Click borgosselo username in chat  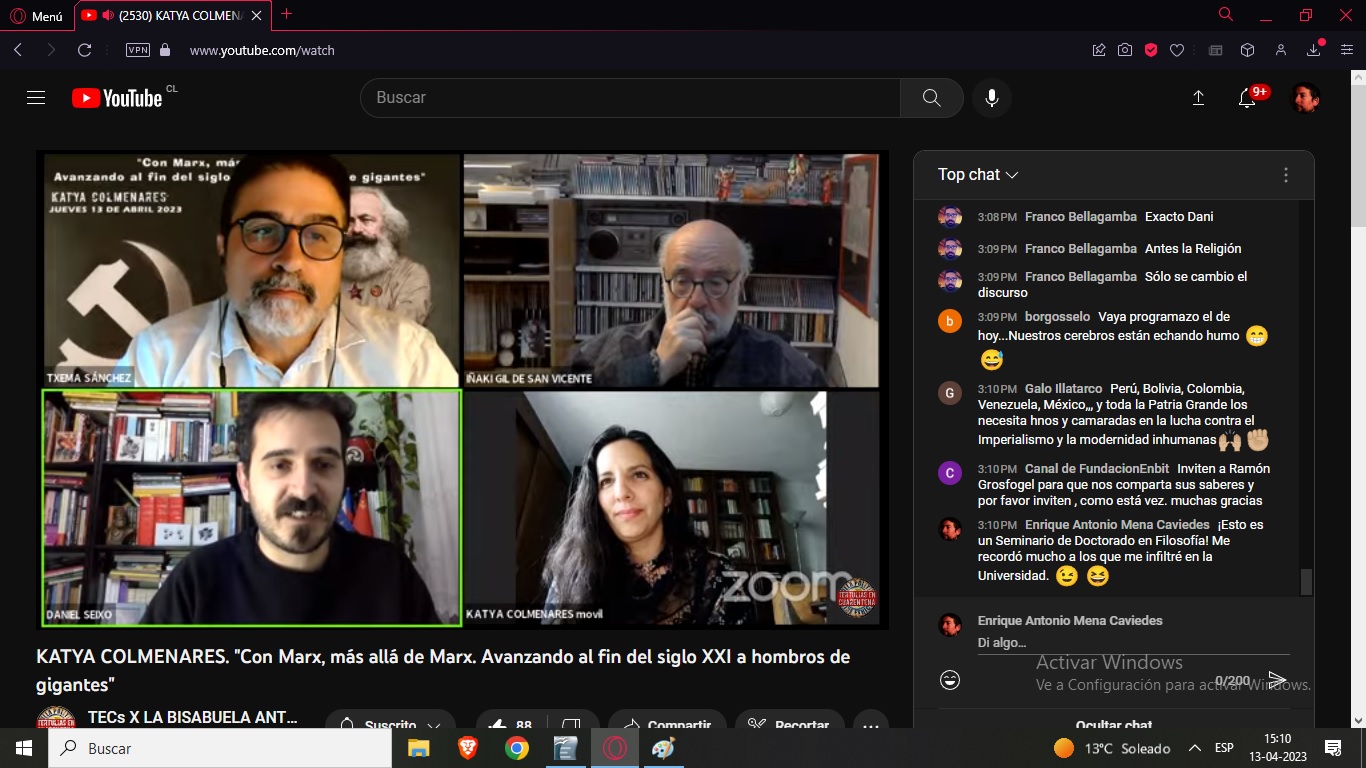(x=1058, y=317)
